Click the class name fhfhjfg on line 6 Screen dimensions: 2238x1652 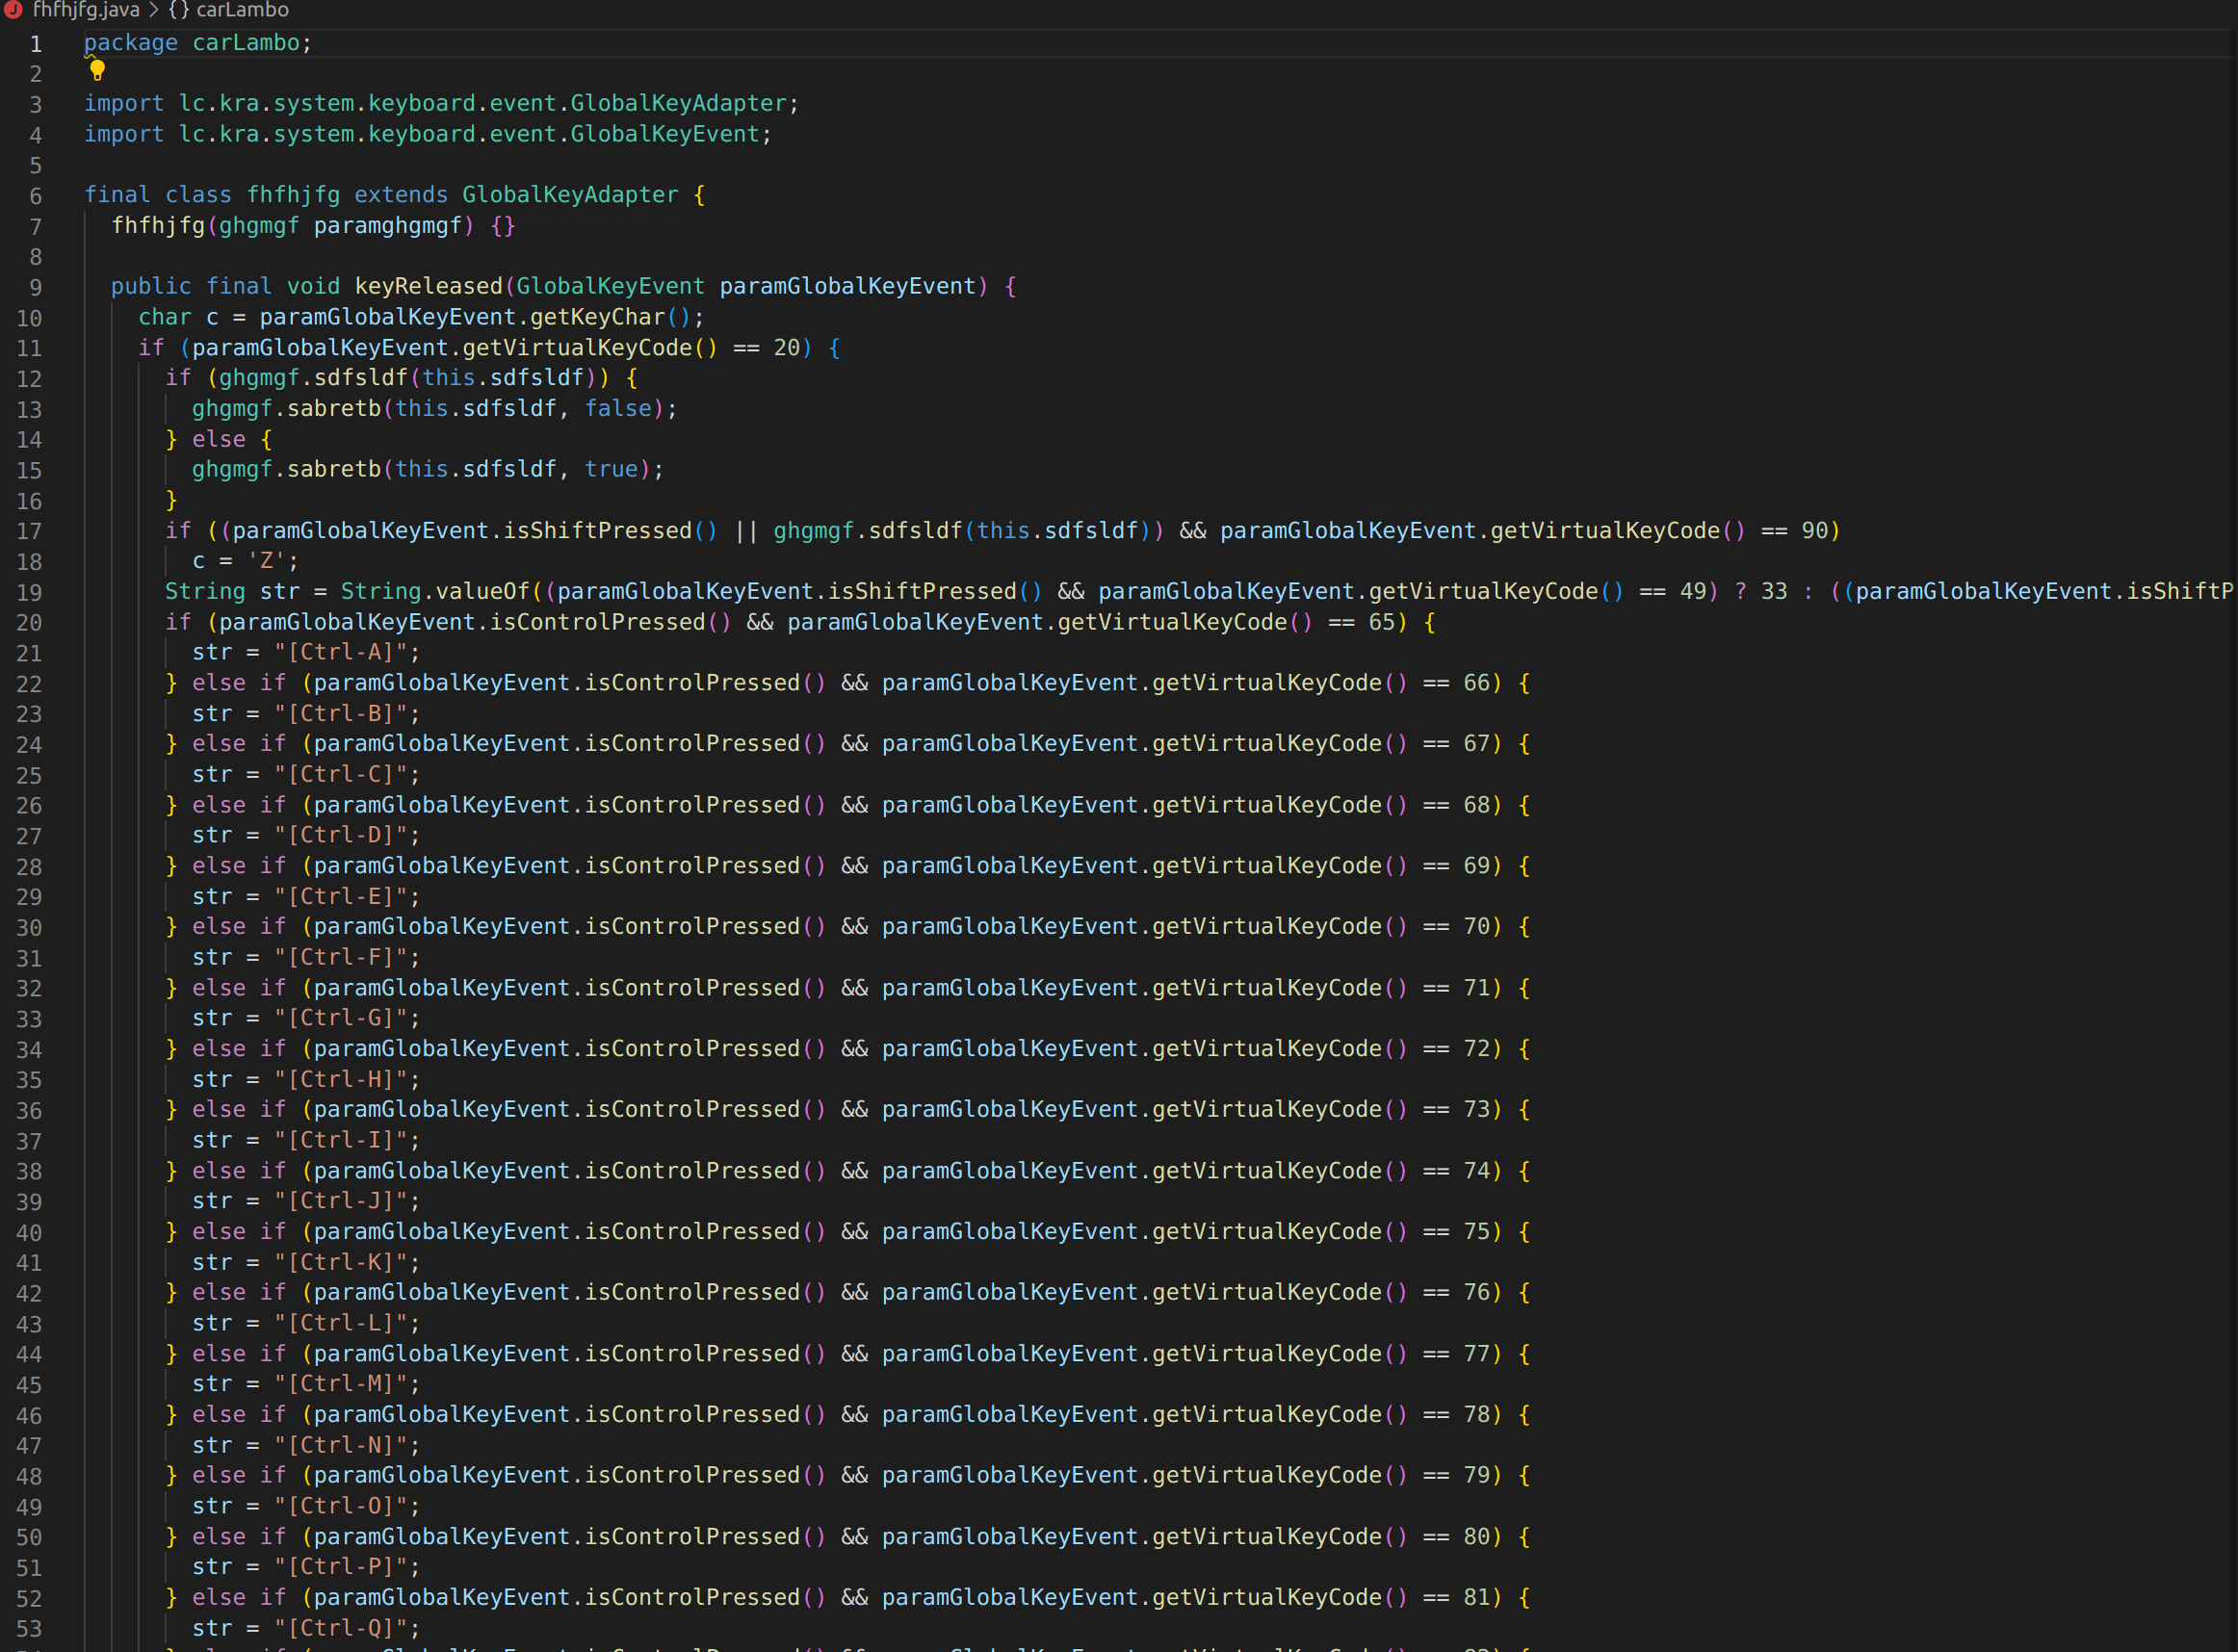point(293,195)
